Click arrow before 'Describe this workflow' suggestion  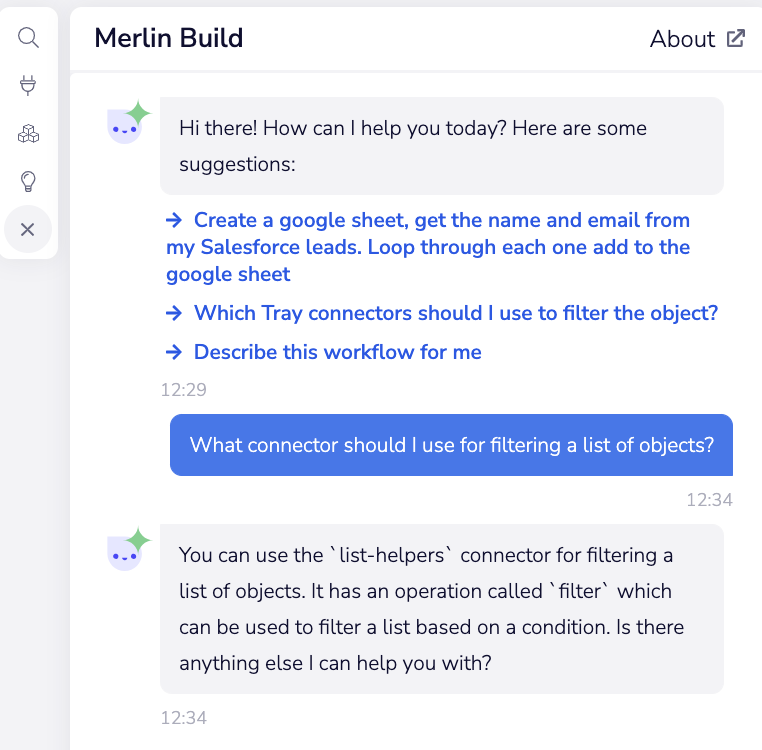[x=174, y=352]
